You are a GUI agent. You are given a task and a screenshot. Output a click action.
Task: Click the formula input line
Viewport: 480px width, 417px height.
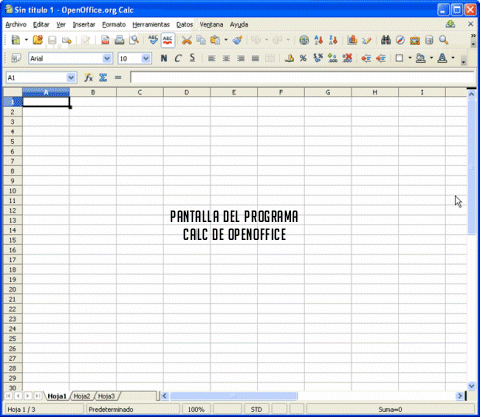click(x=302, y=78)
